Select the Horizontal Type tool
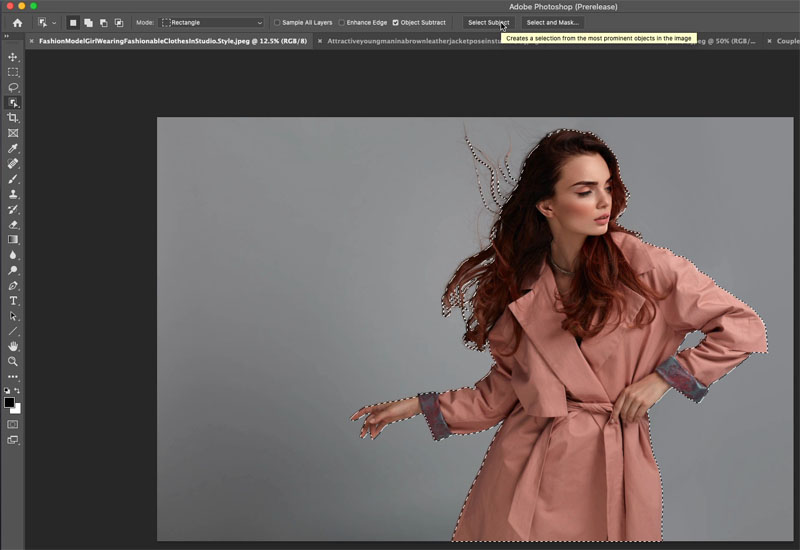 (x=13, y=301)
